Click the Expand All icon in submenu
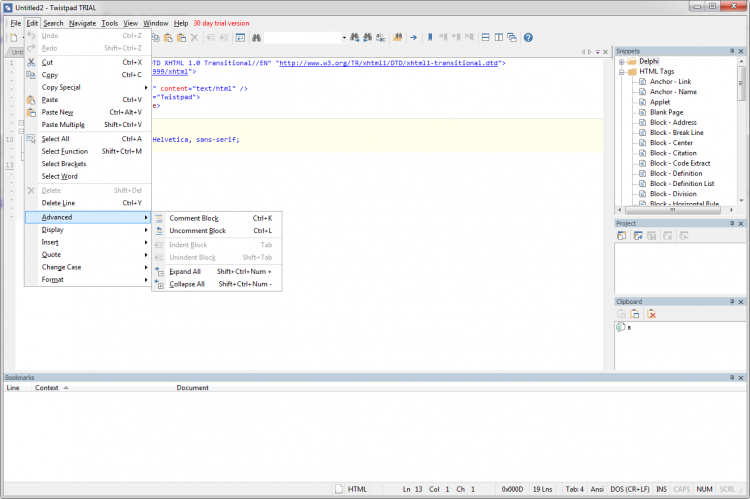This screenshot has height=499, width=750. pyautogui.click(x=159, y=271)
